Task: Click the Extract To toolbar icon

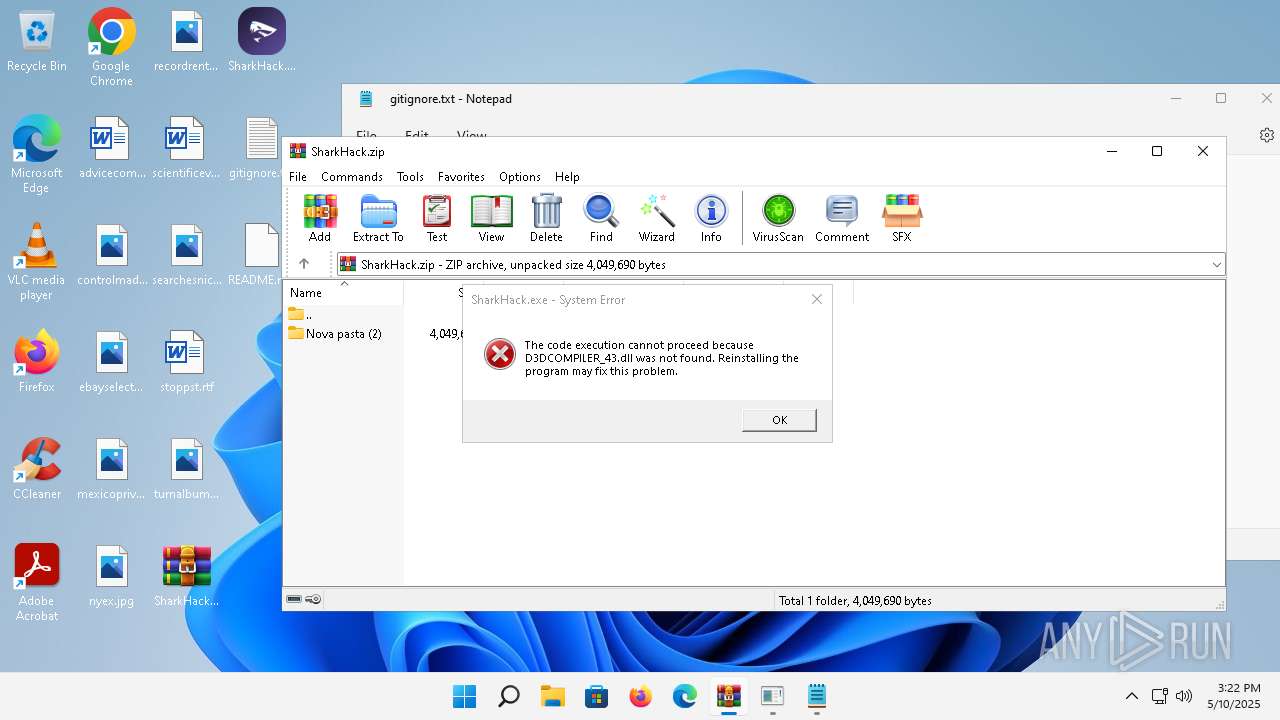Action: [x=378, y=218]
